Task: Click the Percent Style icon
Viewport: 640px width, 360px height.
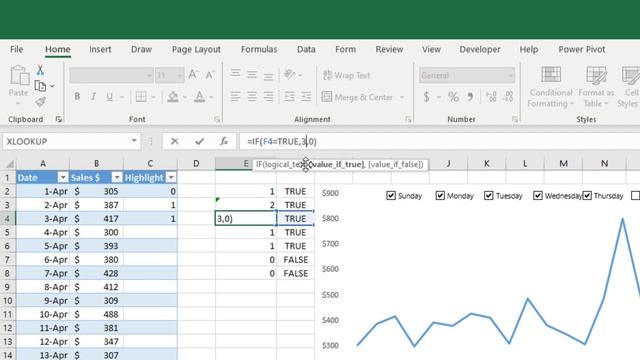Action: click(453, 97)
